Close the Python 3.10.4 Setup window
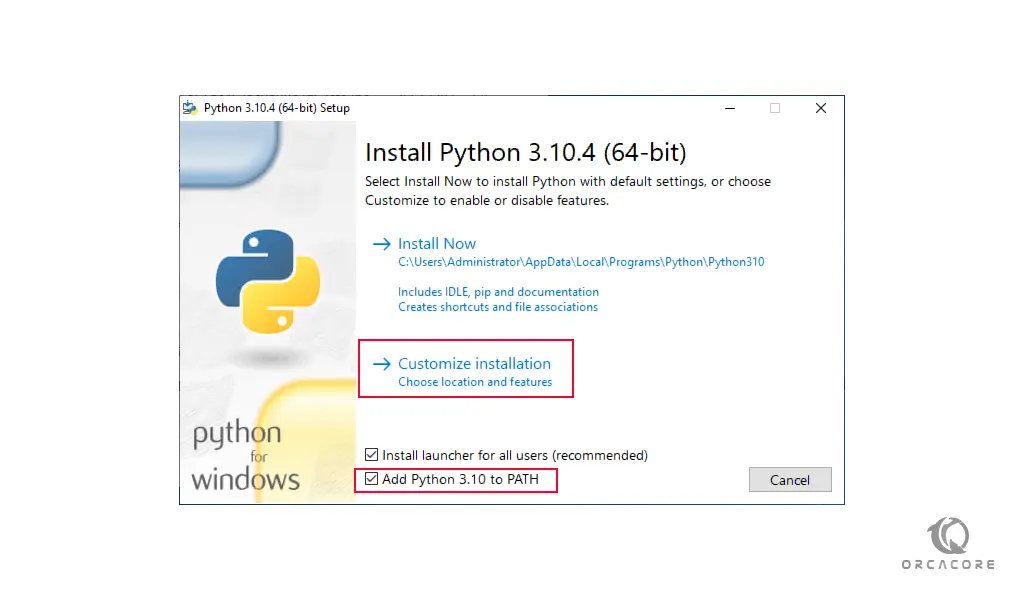Viewport: 1024px width, 600px height. (821, 108)
